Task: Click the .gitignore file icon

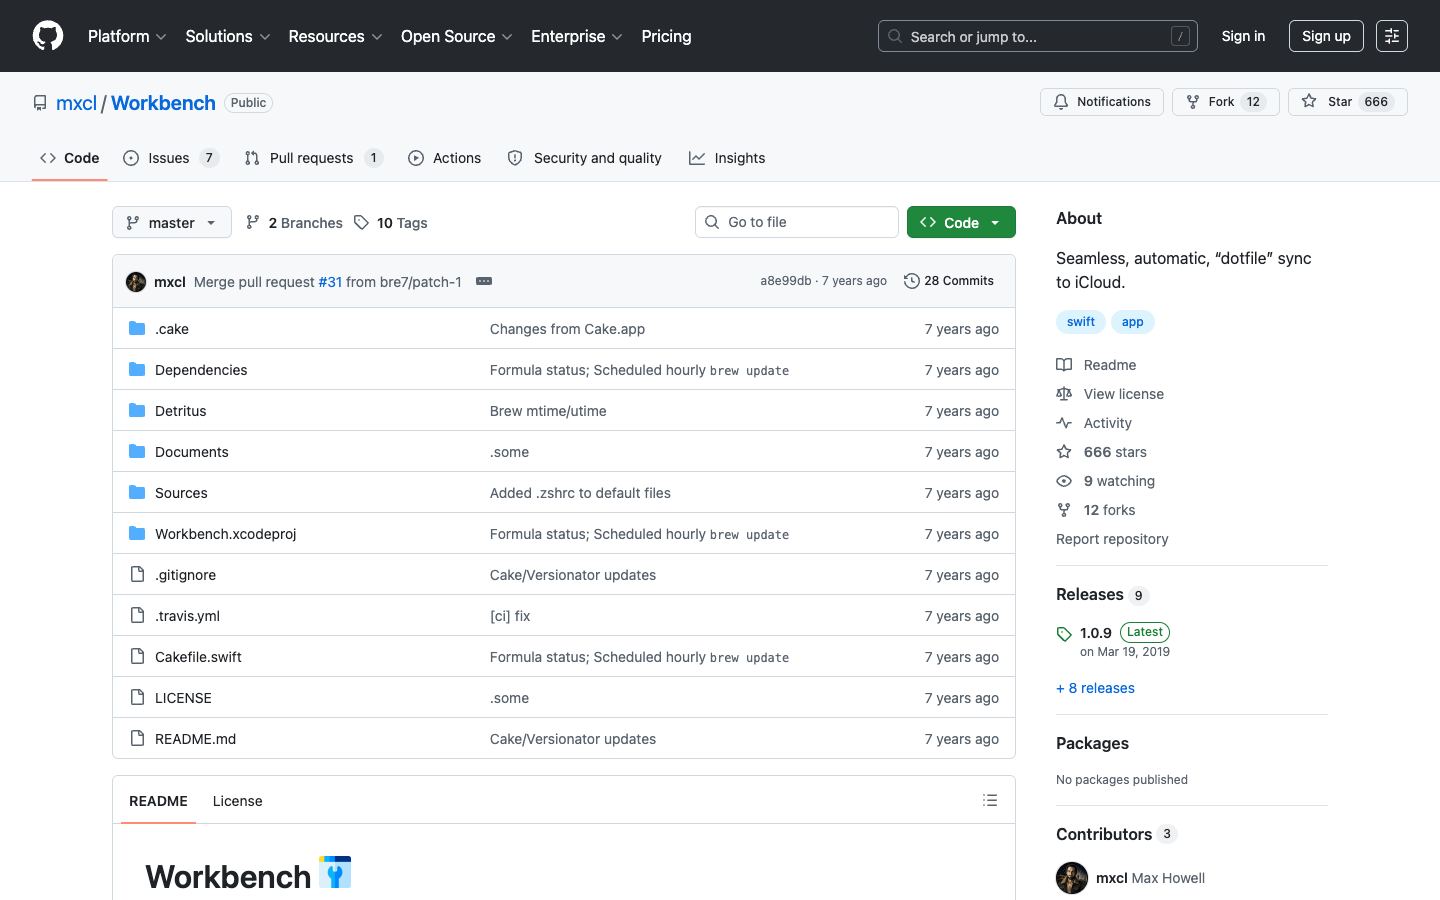Action: (137, 575)
